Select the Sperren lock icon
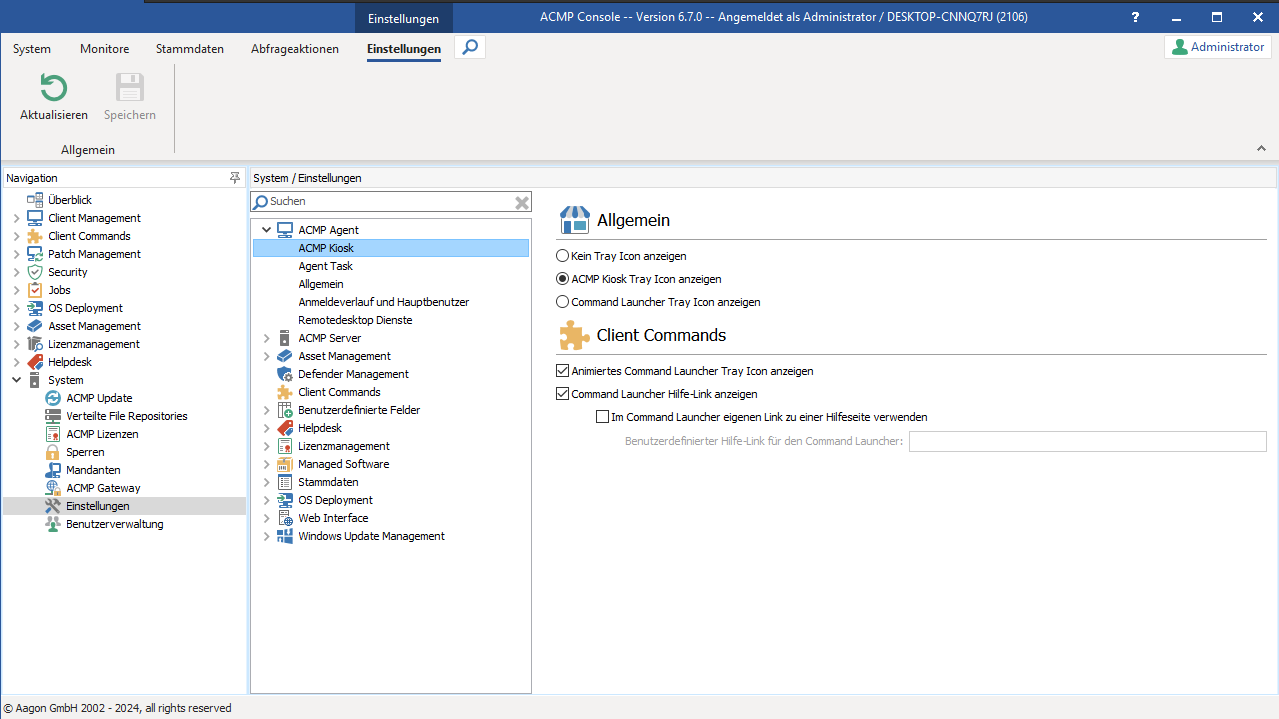This screenshot has width=1279, height=719. (x=53, y=452)
